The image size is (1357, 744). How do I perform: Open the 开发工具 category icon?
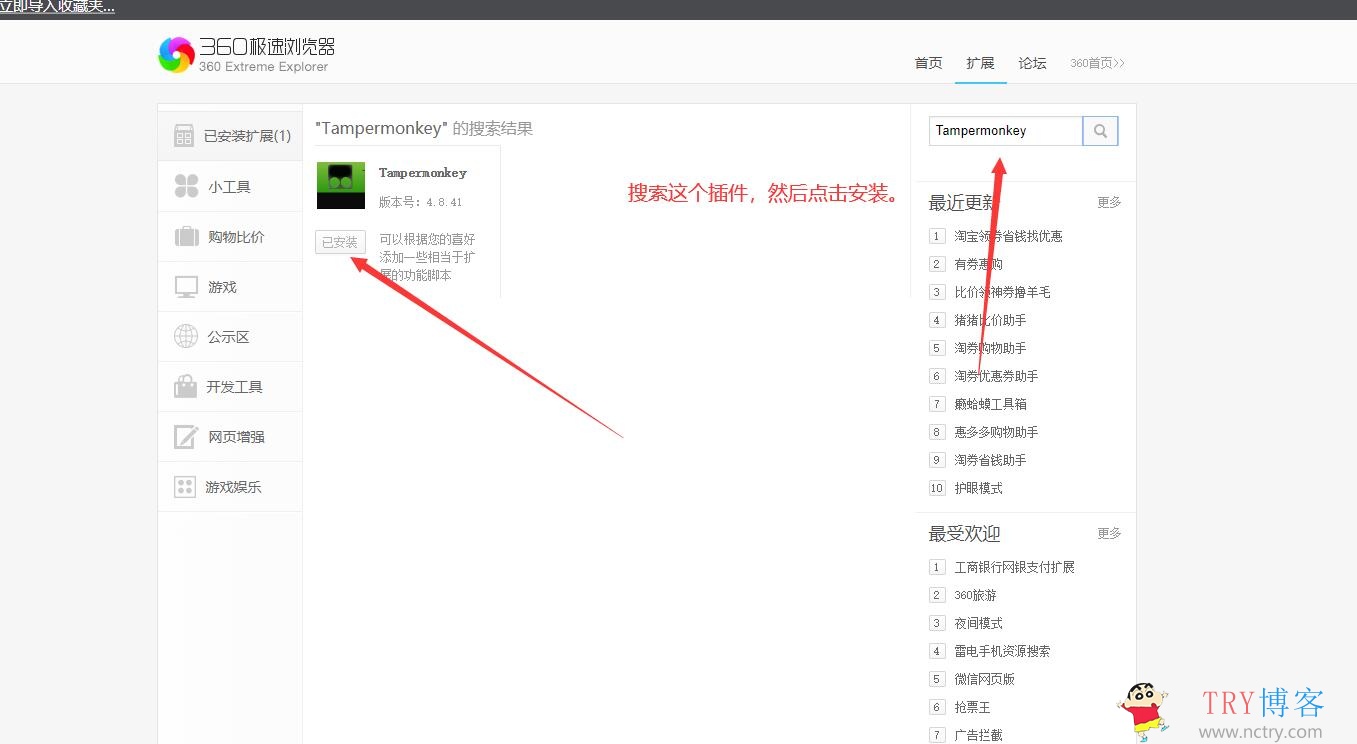coord(186,387)
